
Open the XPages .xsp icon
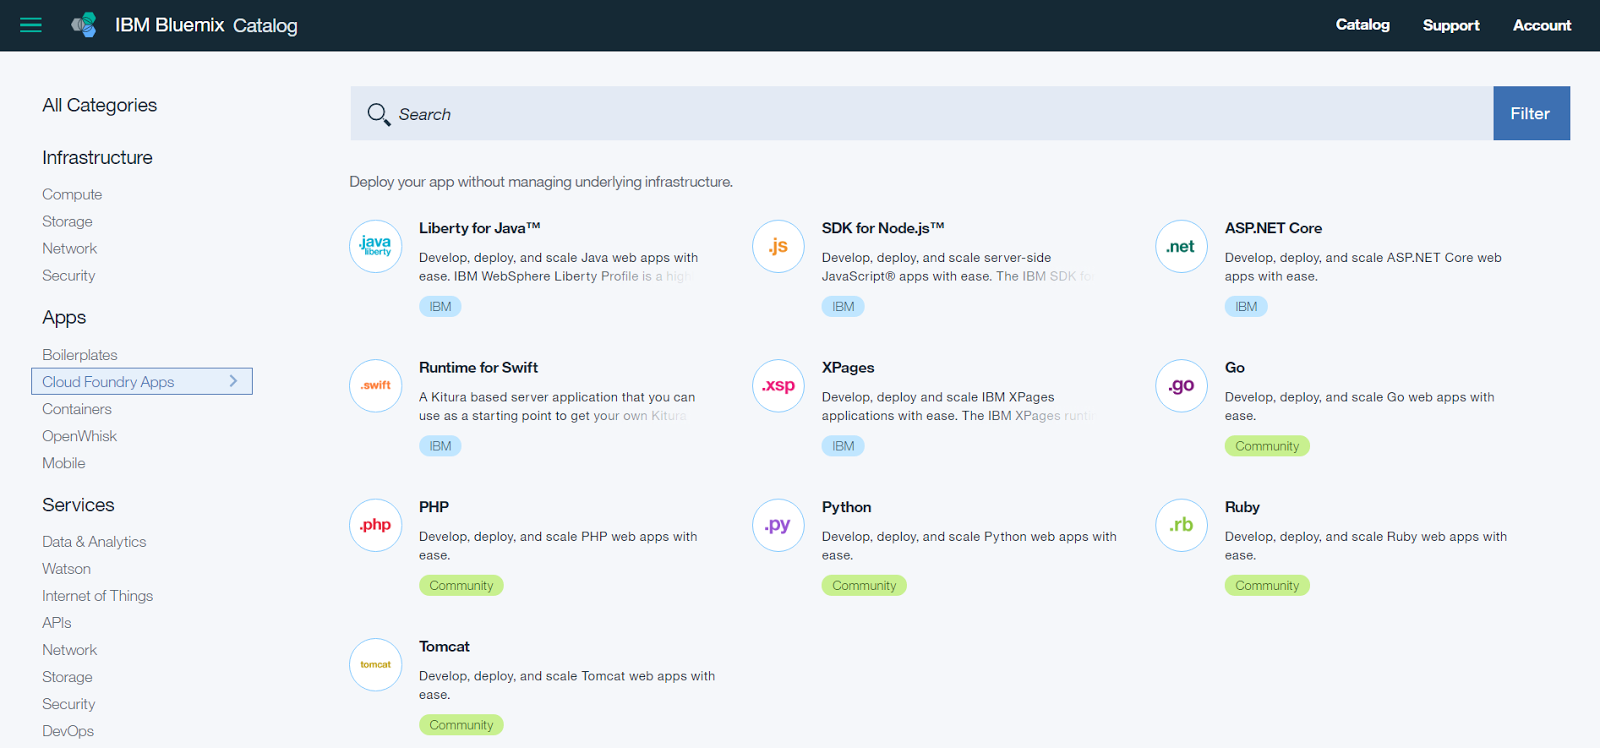click(x=779, y=386)
